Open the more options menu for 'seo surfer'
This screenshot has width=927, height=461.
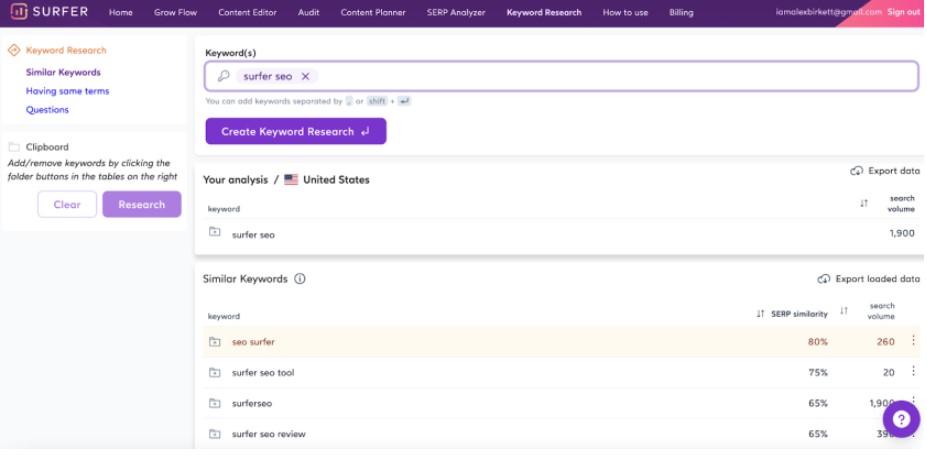pos(913,340)
